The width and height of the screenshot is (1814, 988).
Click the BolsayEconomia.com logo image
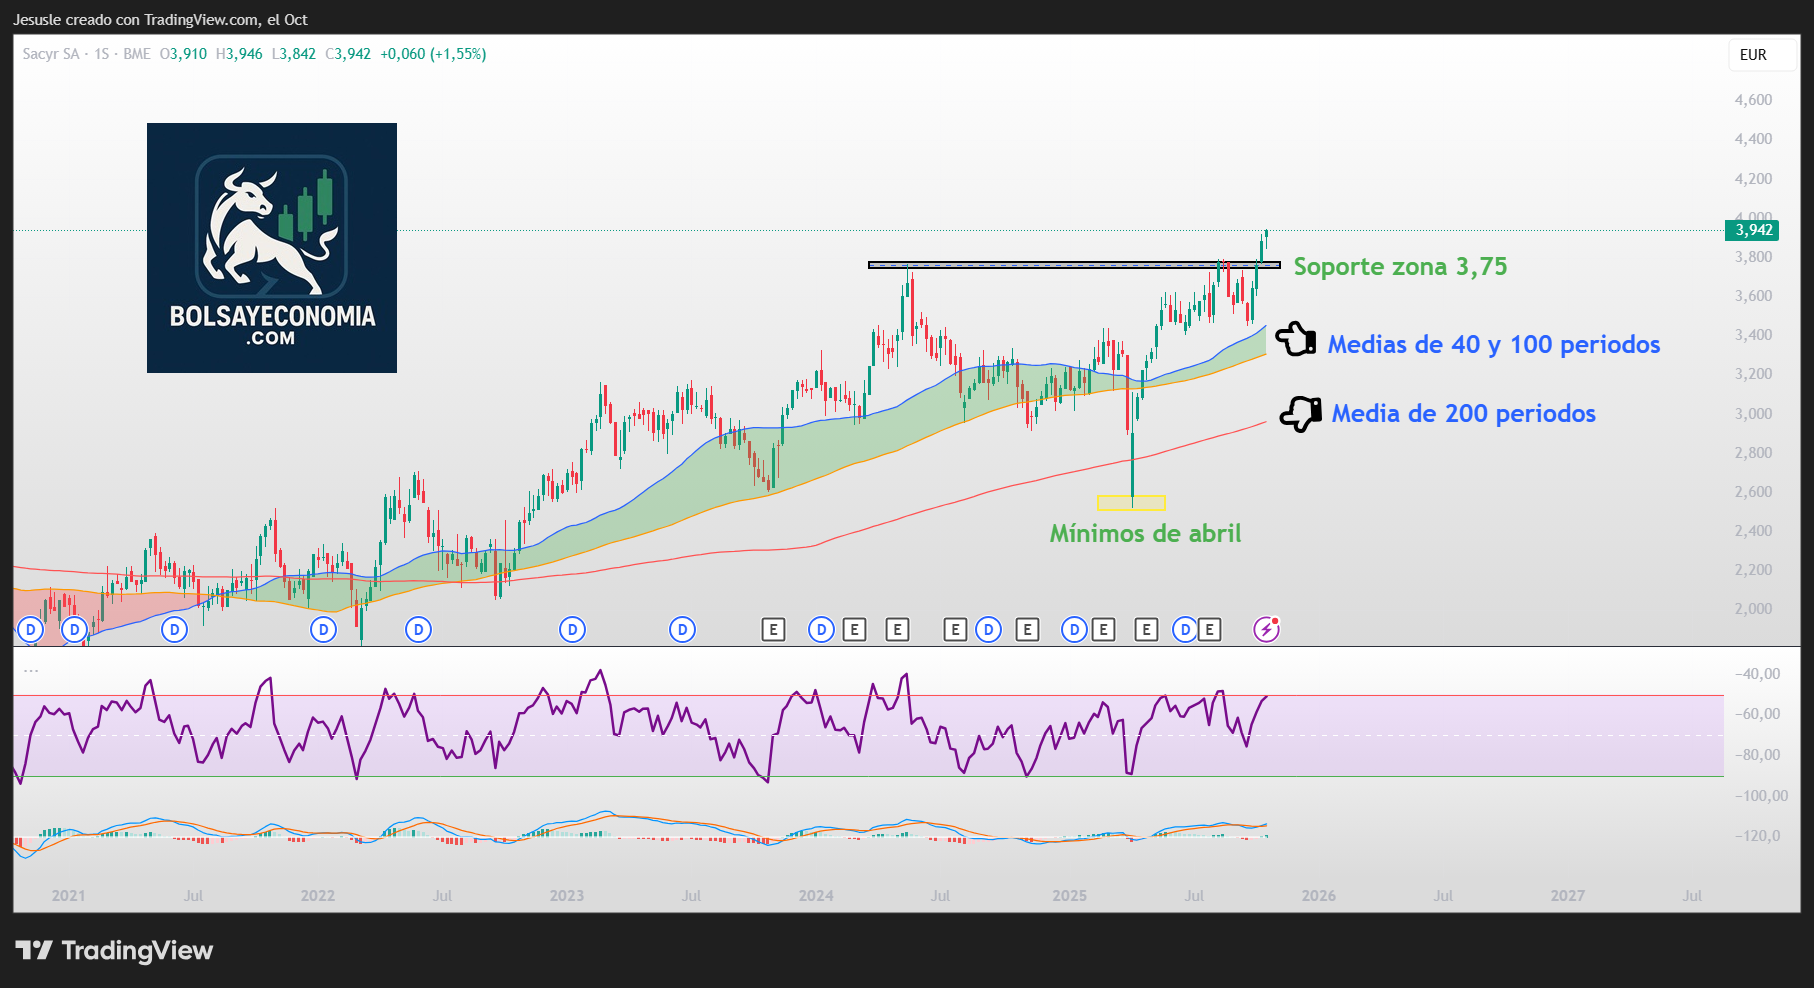(x=272, y=248)
